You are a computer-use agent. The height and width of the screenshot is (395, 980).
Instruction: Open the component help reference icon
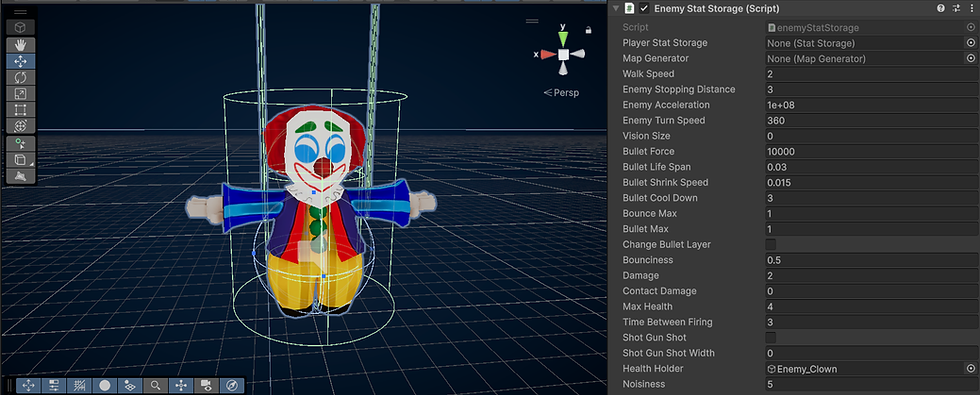tap(941, 8)
